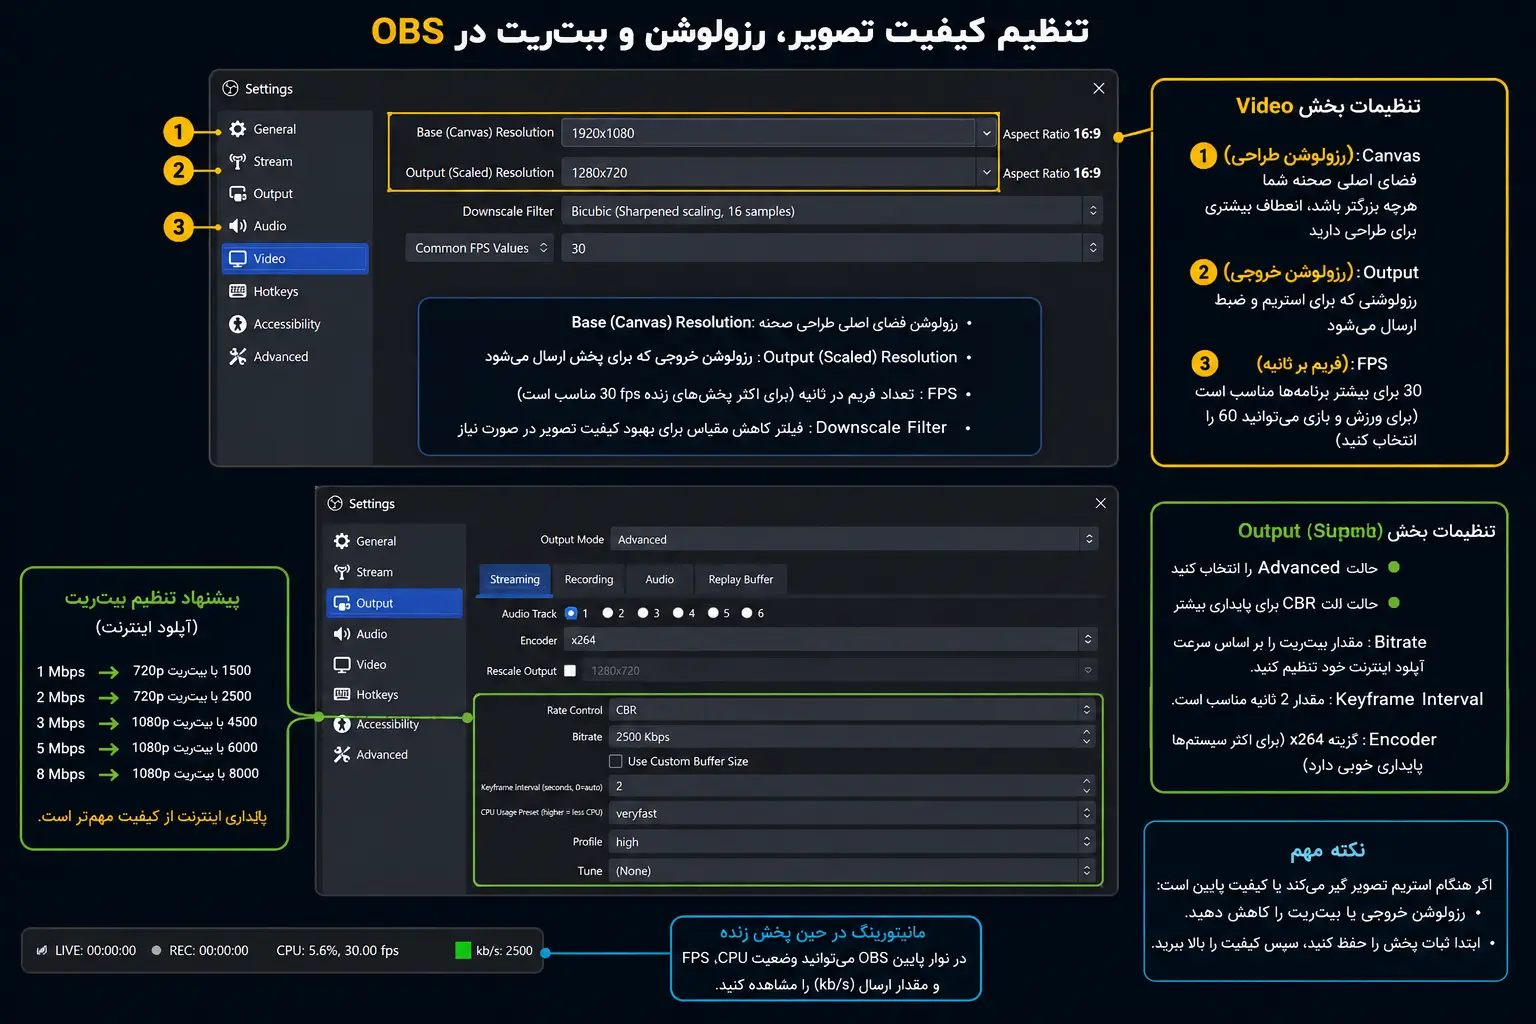Click the REC: 00:00:00 status text

[x=209, y=950]
